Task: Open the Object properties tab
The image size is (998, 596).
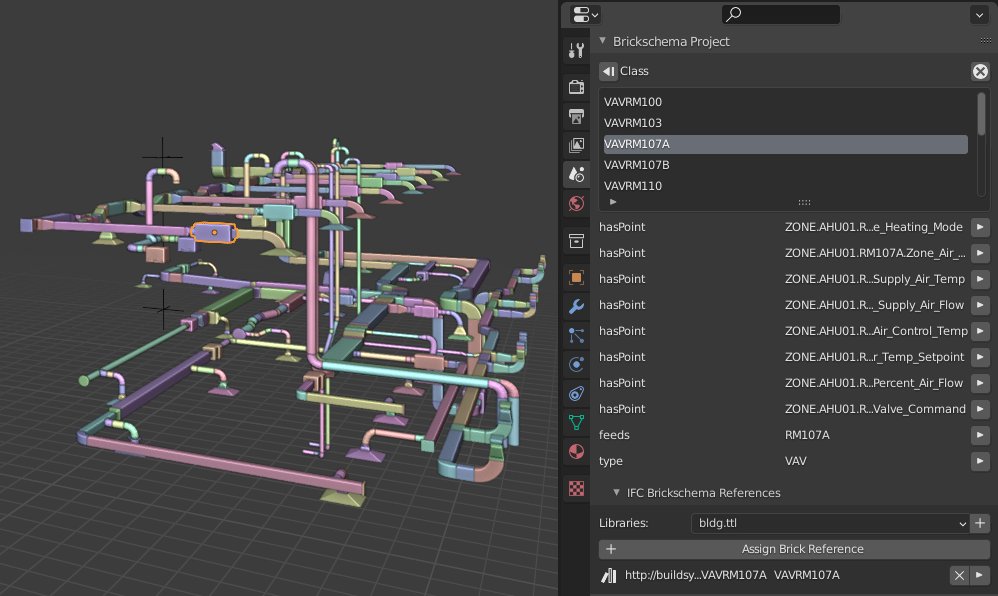Action: point(576,278)
